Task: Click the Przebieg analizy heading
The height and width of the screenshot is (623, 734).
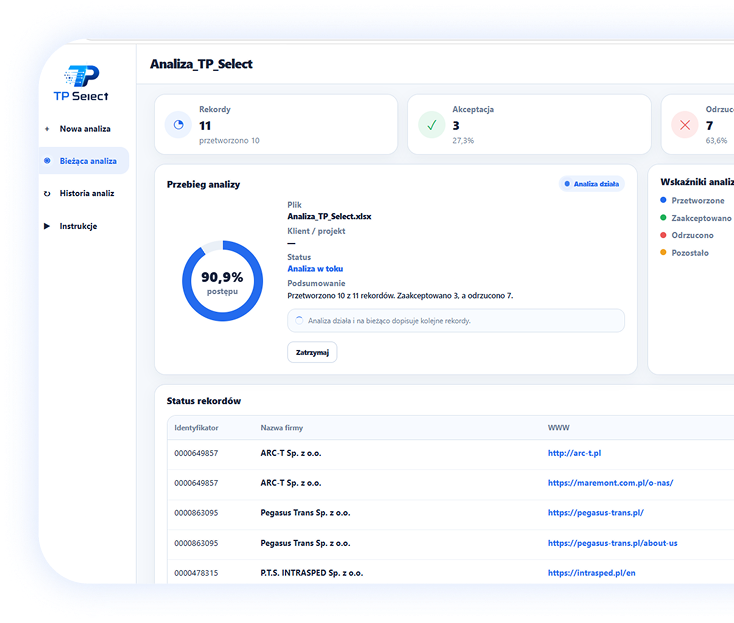Action: pos(203,185)
